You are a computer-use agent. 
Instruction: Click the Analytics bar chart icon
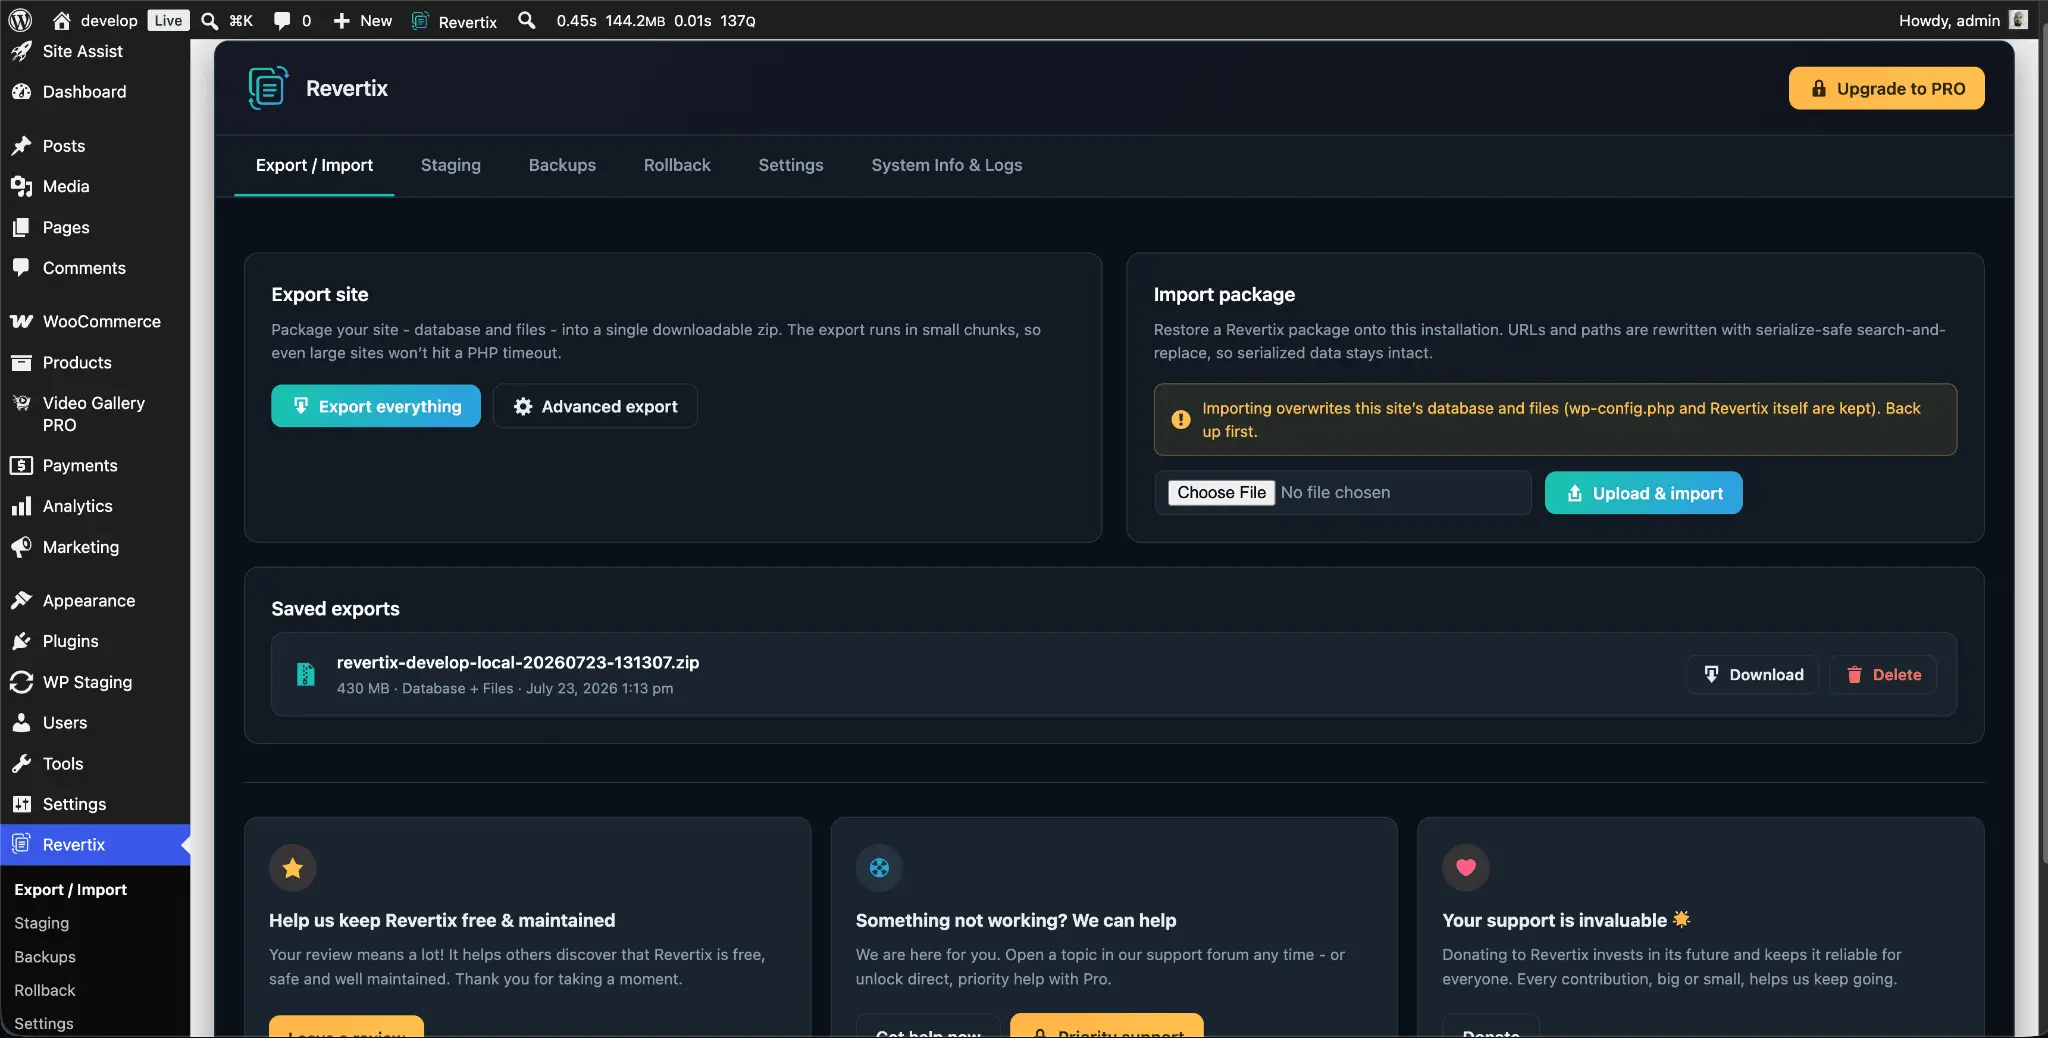(21, 506)
